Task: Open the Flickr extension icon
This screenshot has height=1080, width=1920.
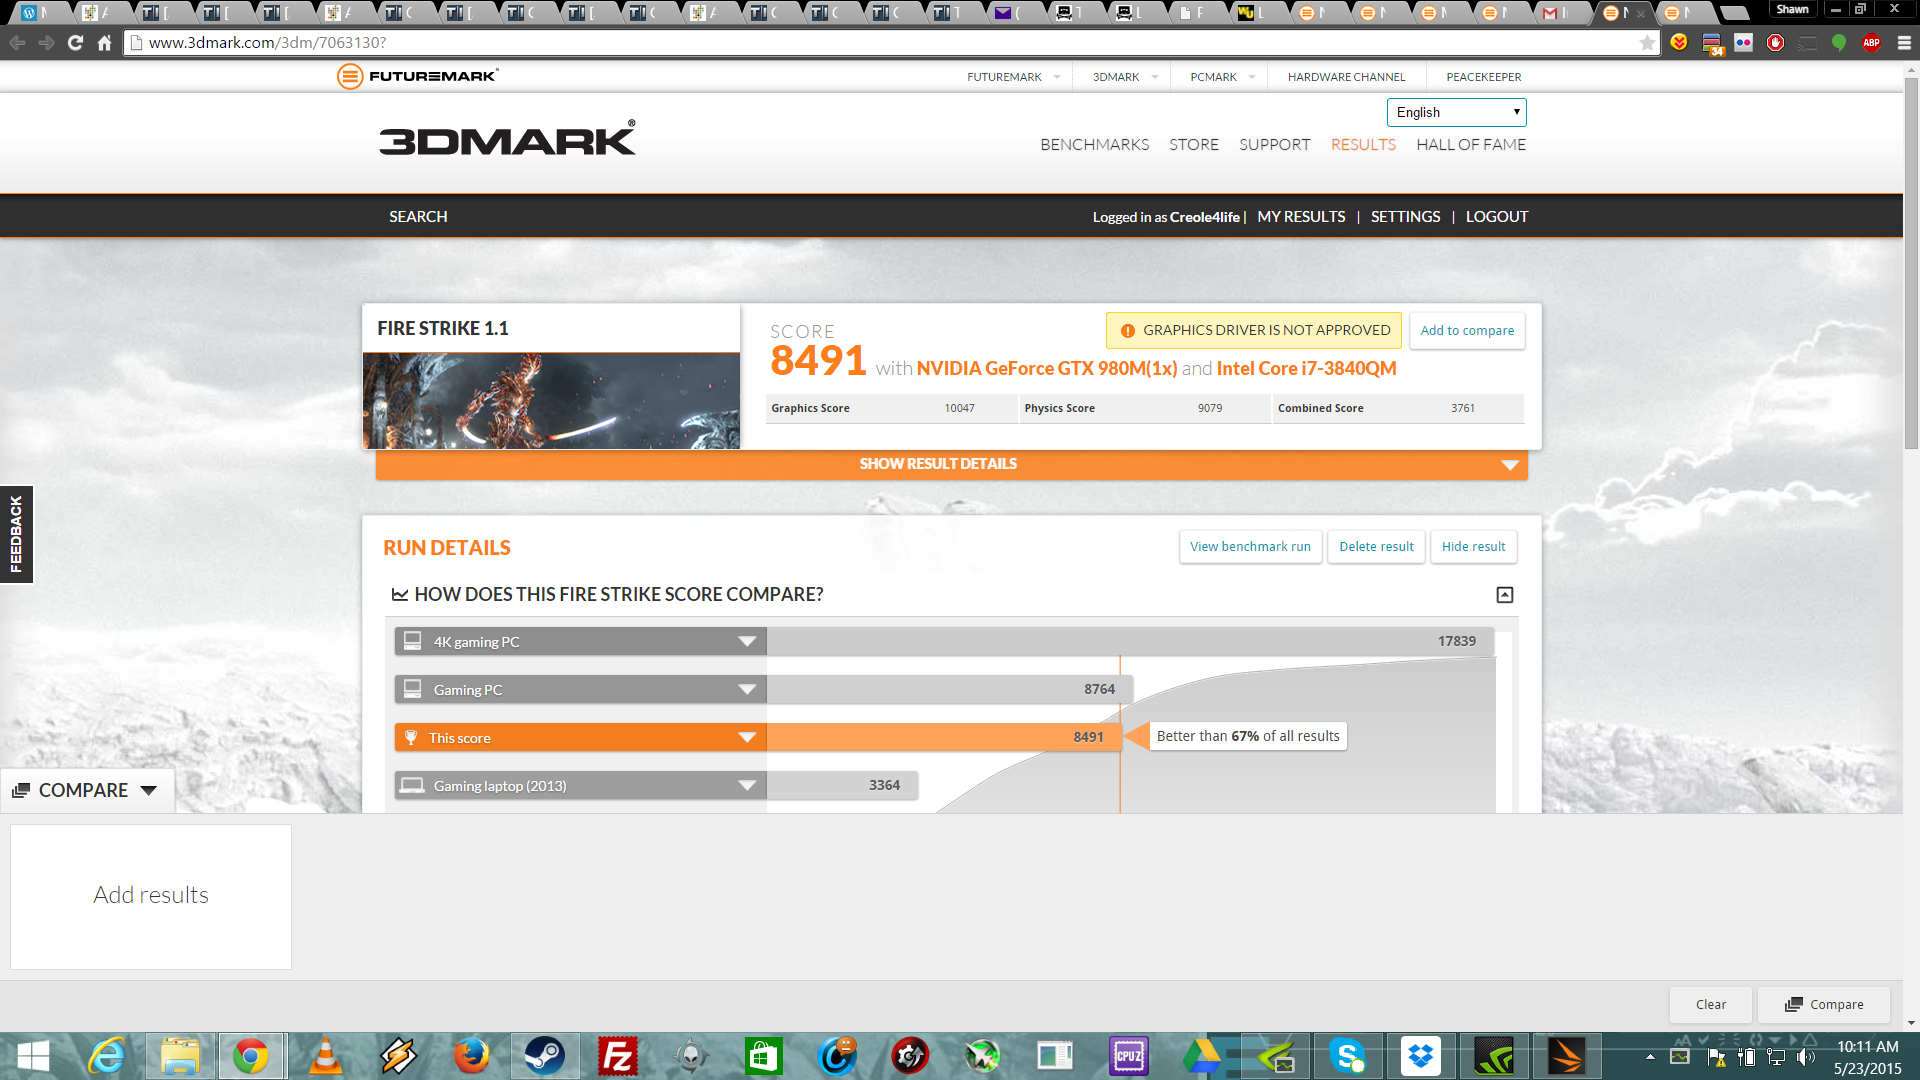Action: (x=1743, y=43)
